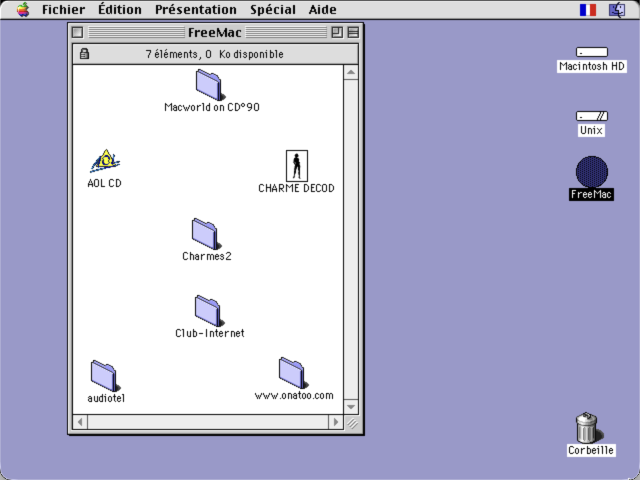Image resolution: width=640 pixels, height=480 pixels.
Task: Click the vertical scrollbar down arrow
Action: click(x=351, y=407)
